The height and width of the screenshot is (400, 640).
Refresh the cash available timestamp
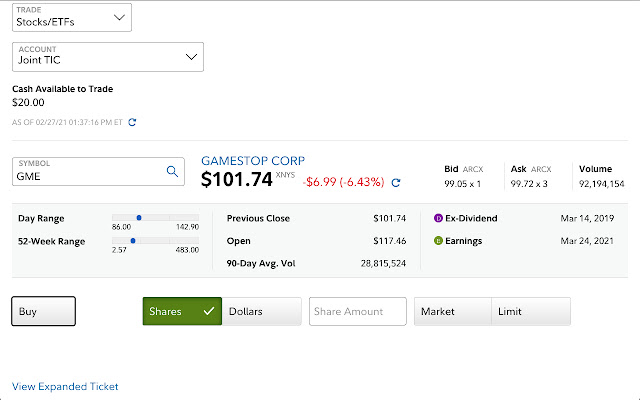pyautogui.click(x=132, y=122)
